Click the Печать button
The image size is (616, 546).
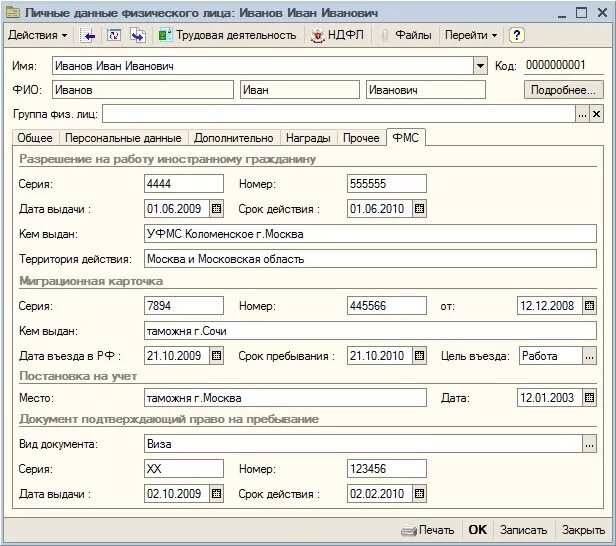point(428,530)
